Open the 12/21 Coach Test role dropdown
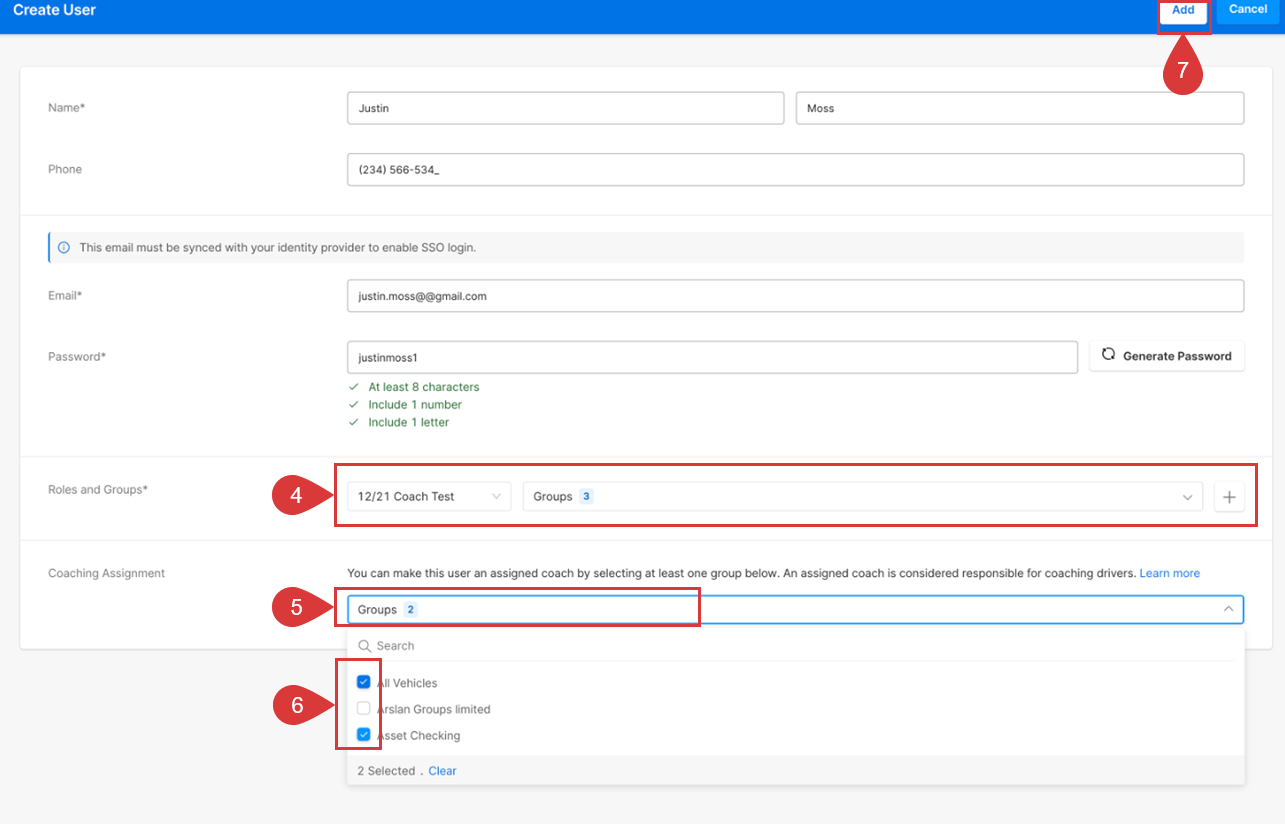 point(429,497)
